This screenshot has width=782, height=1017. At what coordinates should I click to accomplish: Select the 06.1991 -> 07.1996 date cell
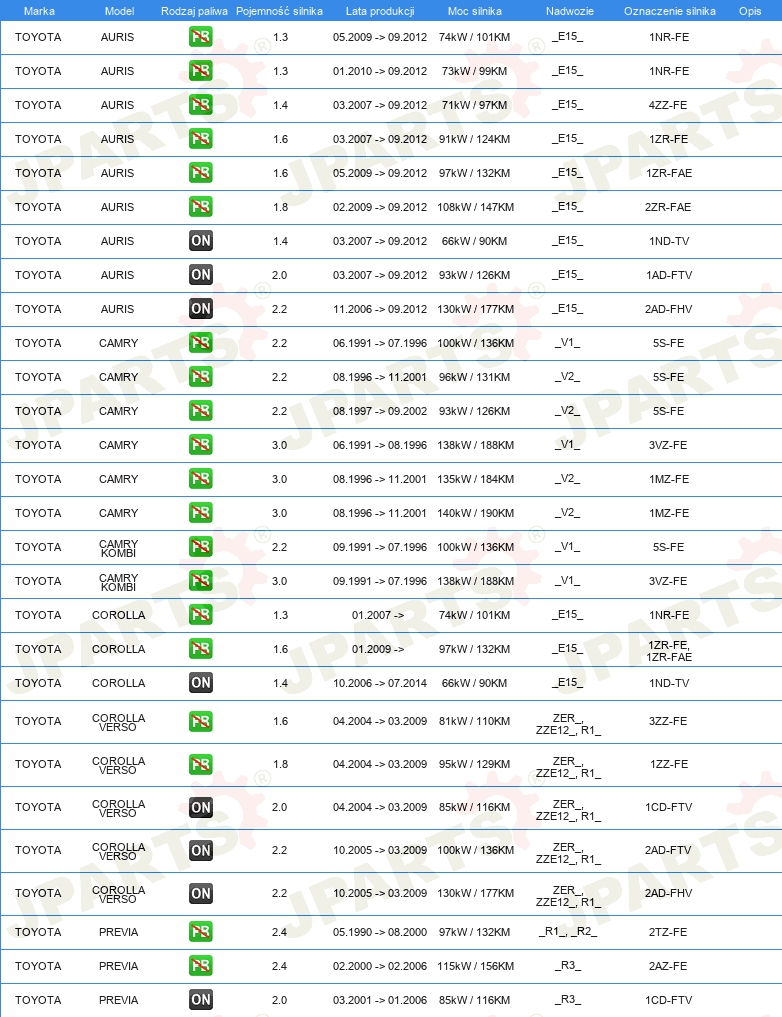(x=380, y=343)
